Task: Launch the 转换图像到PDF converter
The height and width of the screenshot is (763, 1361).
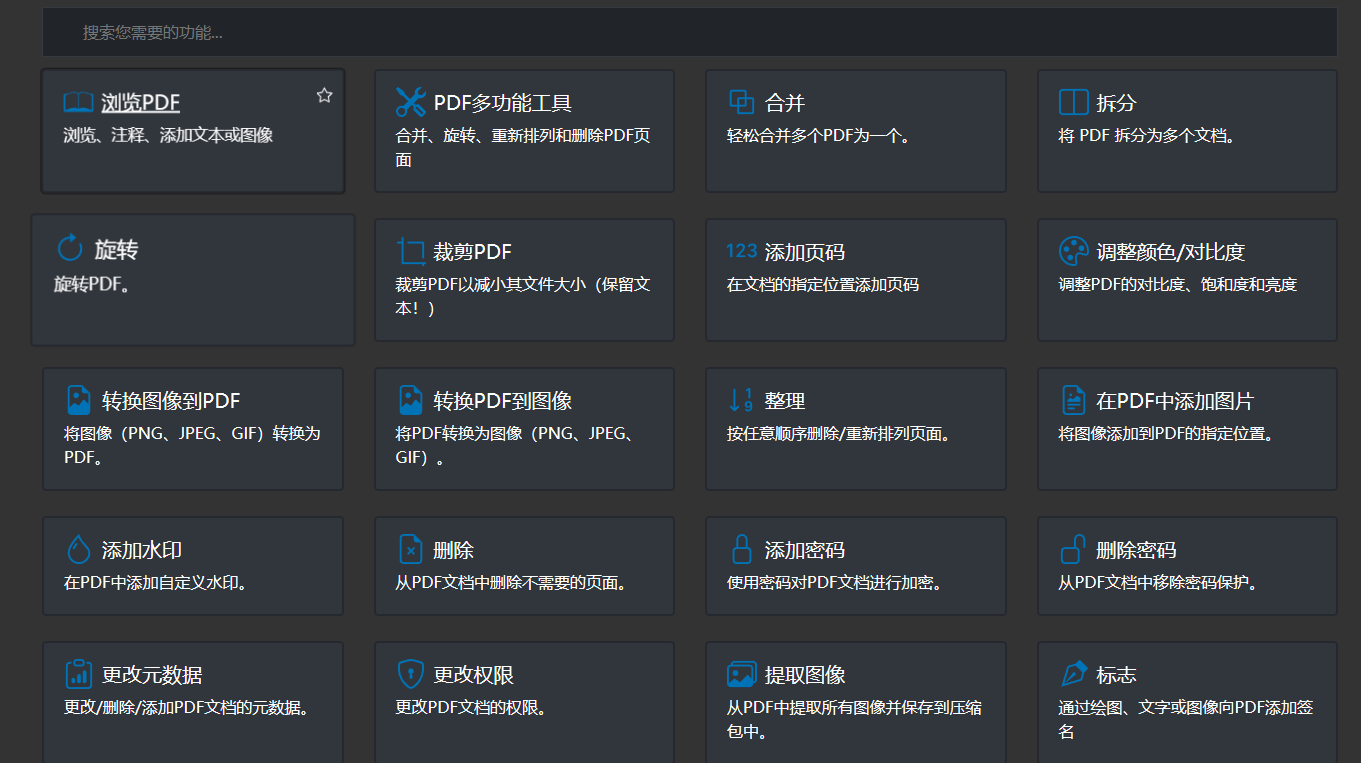Action: click(192, 428)
